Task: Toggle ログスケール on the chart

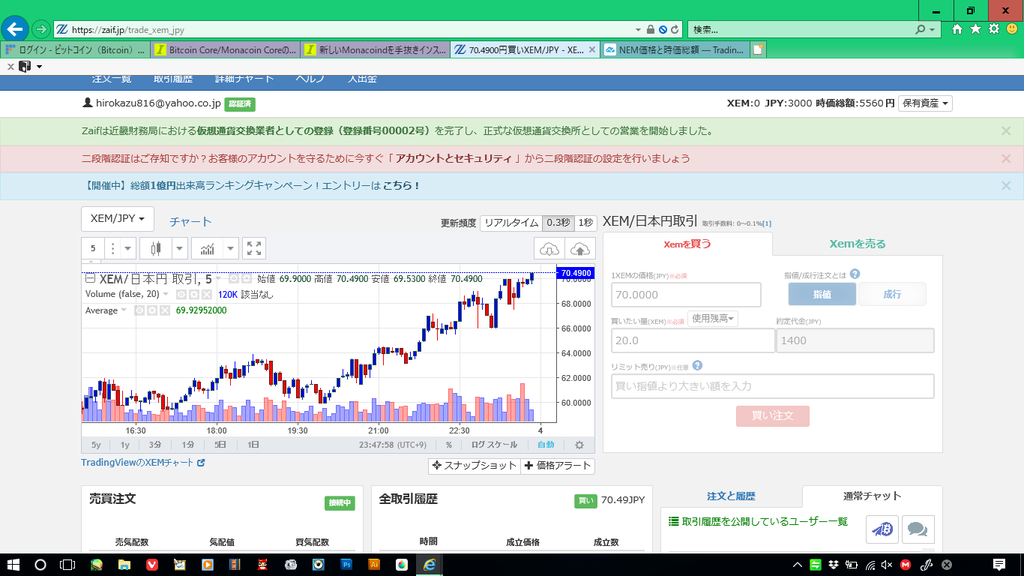Action: coord(494,445)
